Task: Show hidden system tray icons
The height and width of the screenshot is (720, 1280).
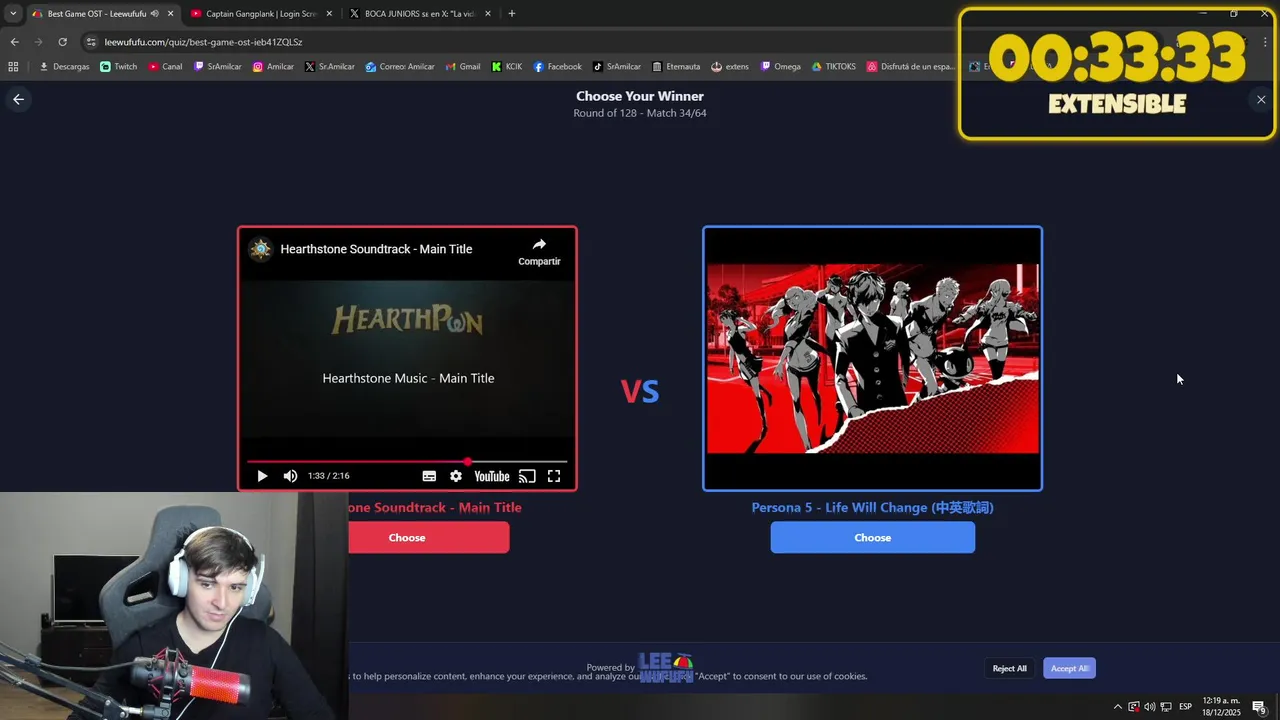Action: point(1117,707)
